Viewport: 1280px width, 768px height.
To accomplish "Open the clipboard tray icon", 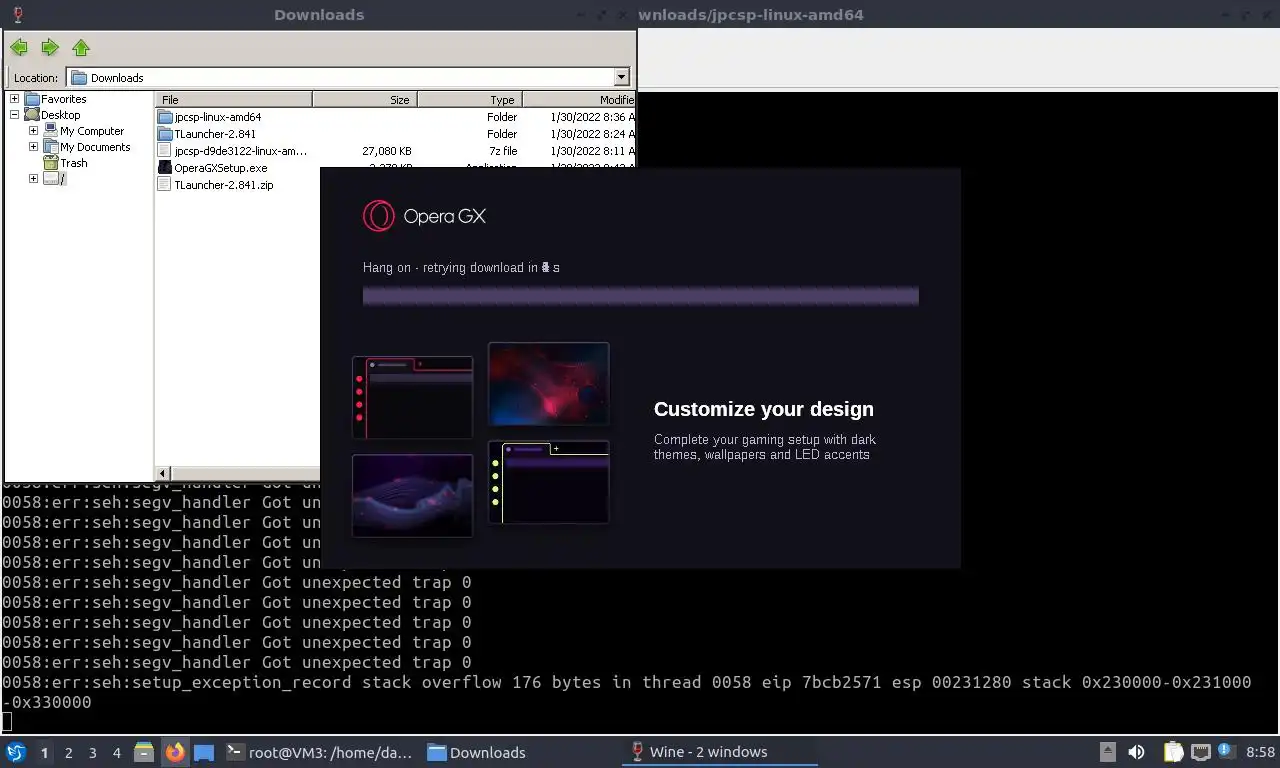I will click(x=1174, y=752).
